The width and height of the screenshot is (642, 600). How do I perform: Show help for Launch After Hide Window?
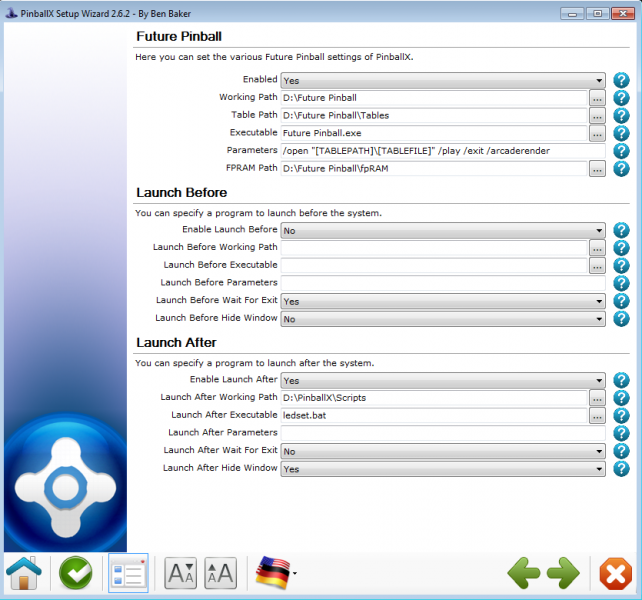(x=621, y=469)
